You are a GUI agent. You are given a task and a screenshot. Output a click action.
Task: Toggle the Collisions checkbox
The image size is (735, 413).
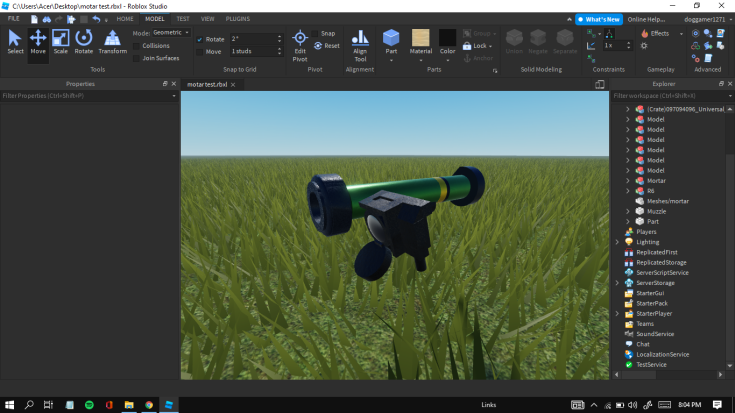coord(136,46)
